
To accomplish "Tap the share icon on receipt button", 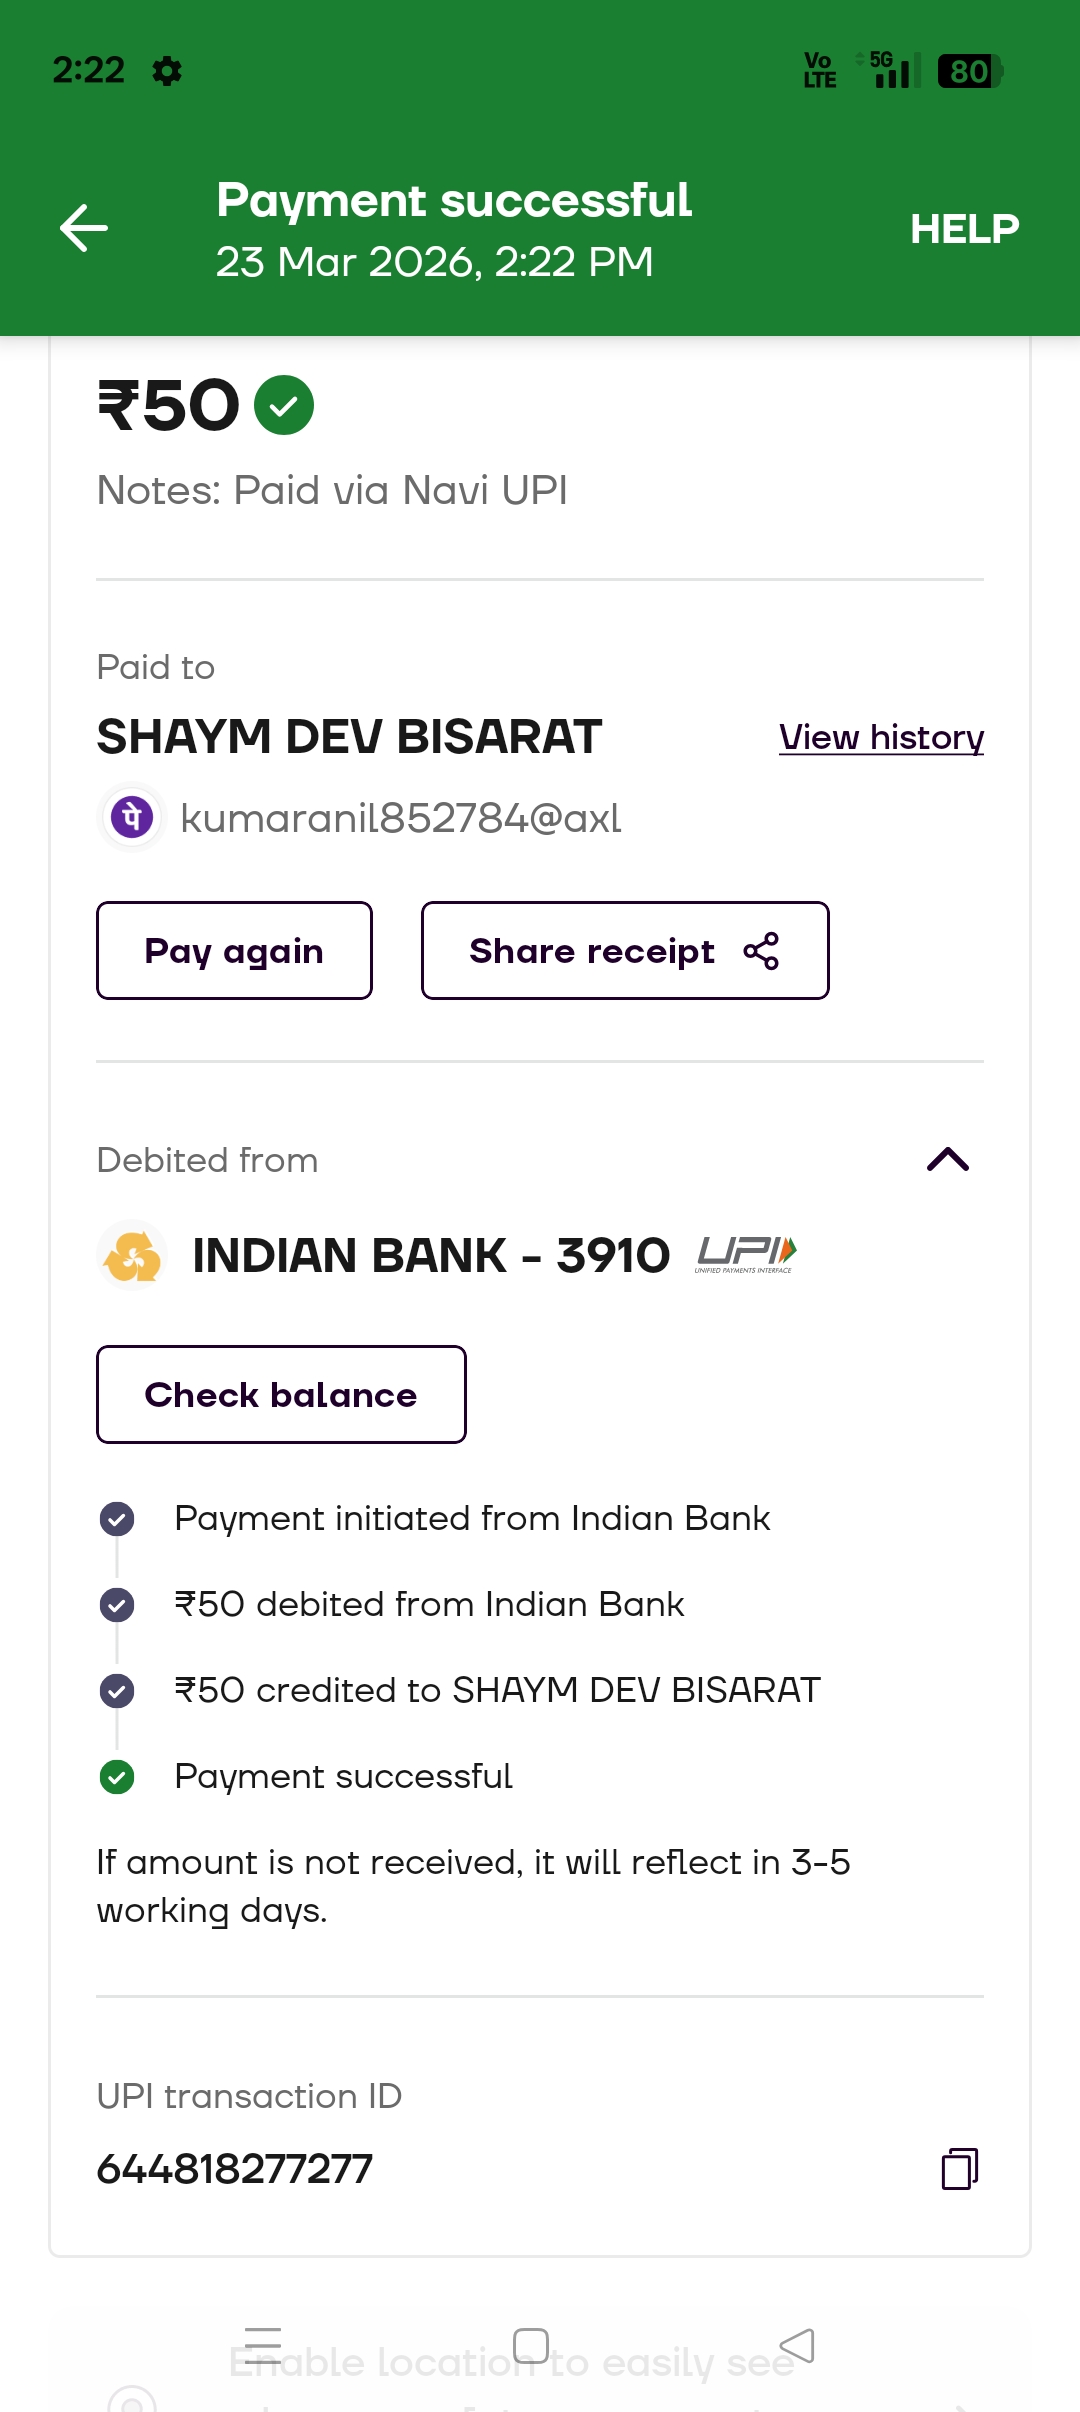I will (761, 951).
